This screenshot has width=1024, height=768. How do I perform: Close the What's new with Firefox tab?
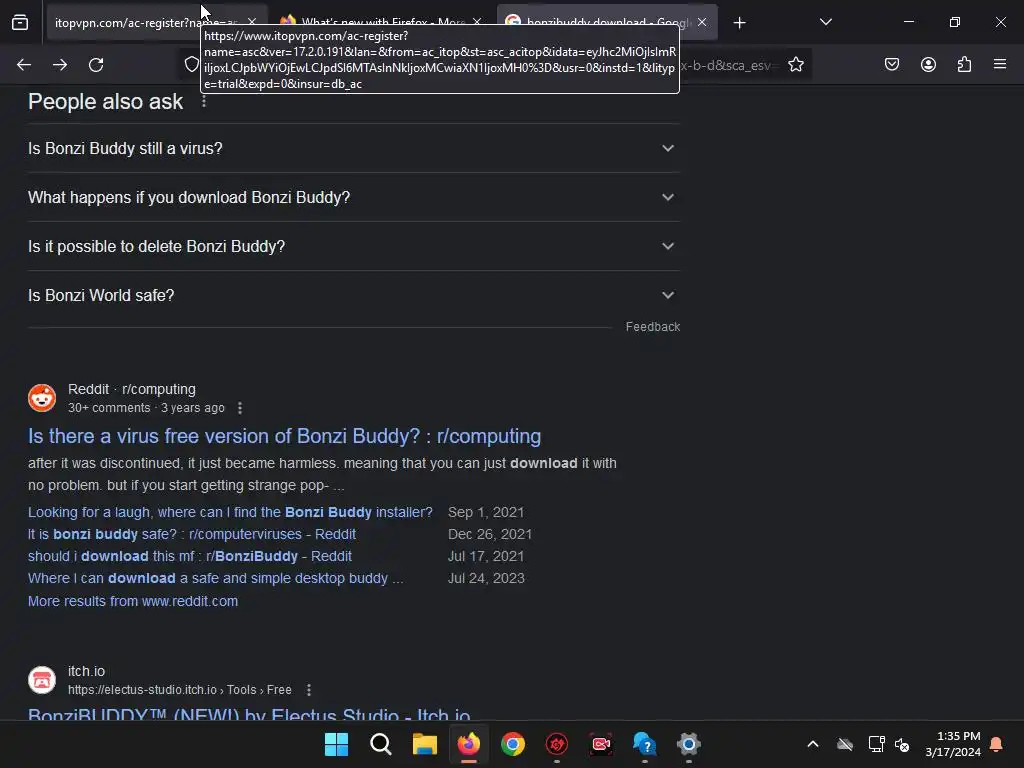point(477,22)
